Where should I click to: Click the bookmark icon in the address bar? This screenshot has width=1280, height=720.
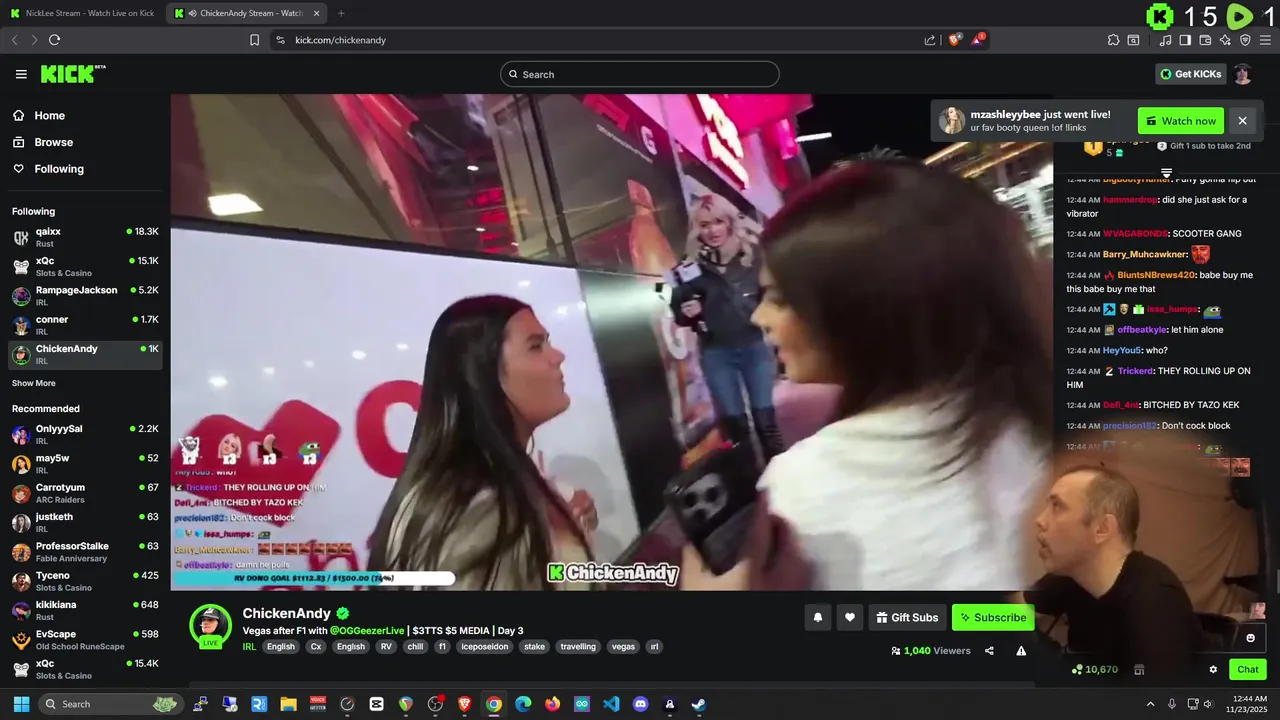tap(254, 40)
